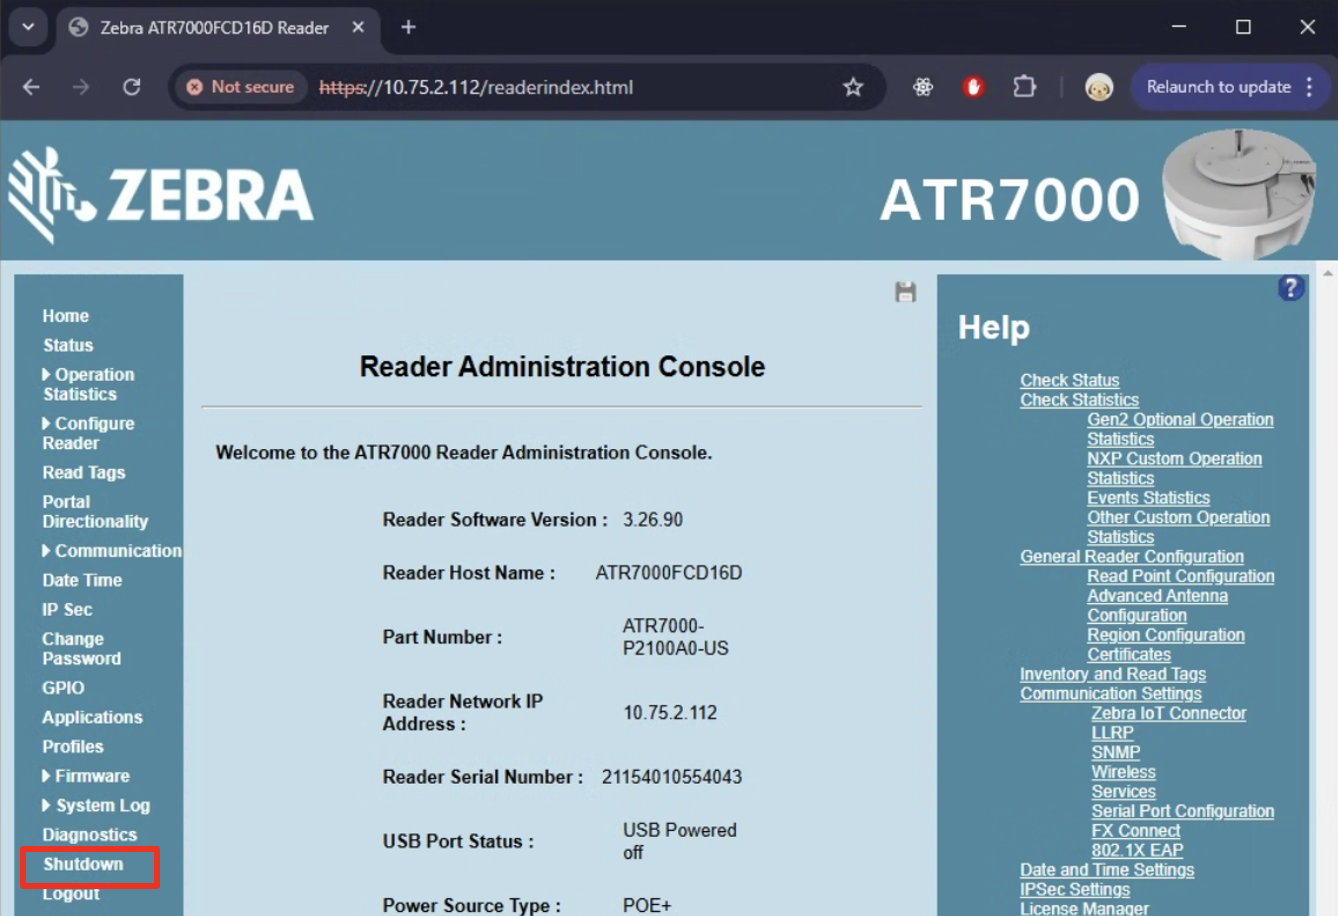Select host name ATR7000FCD16D value

click(x=669, y=573)
